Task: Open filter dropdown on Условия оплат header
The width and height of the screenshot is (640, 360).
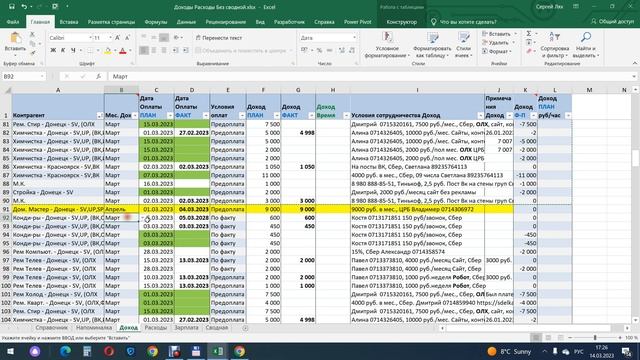Action: click(242, 116)
